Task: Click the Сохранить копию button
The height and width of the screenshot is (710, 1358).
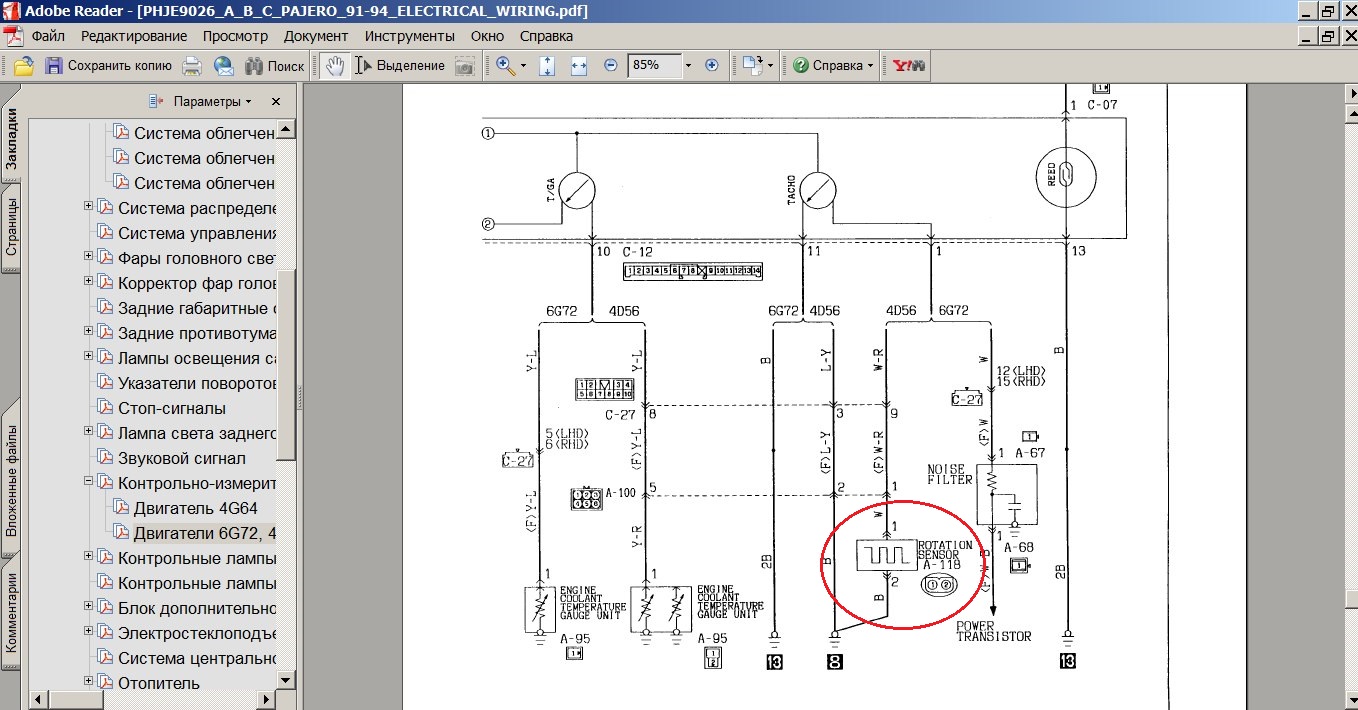Action: (x=108, y=66)
